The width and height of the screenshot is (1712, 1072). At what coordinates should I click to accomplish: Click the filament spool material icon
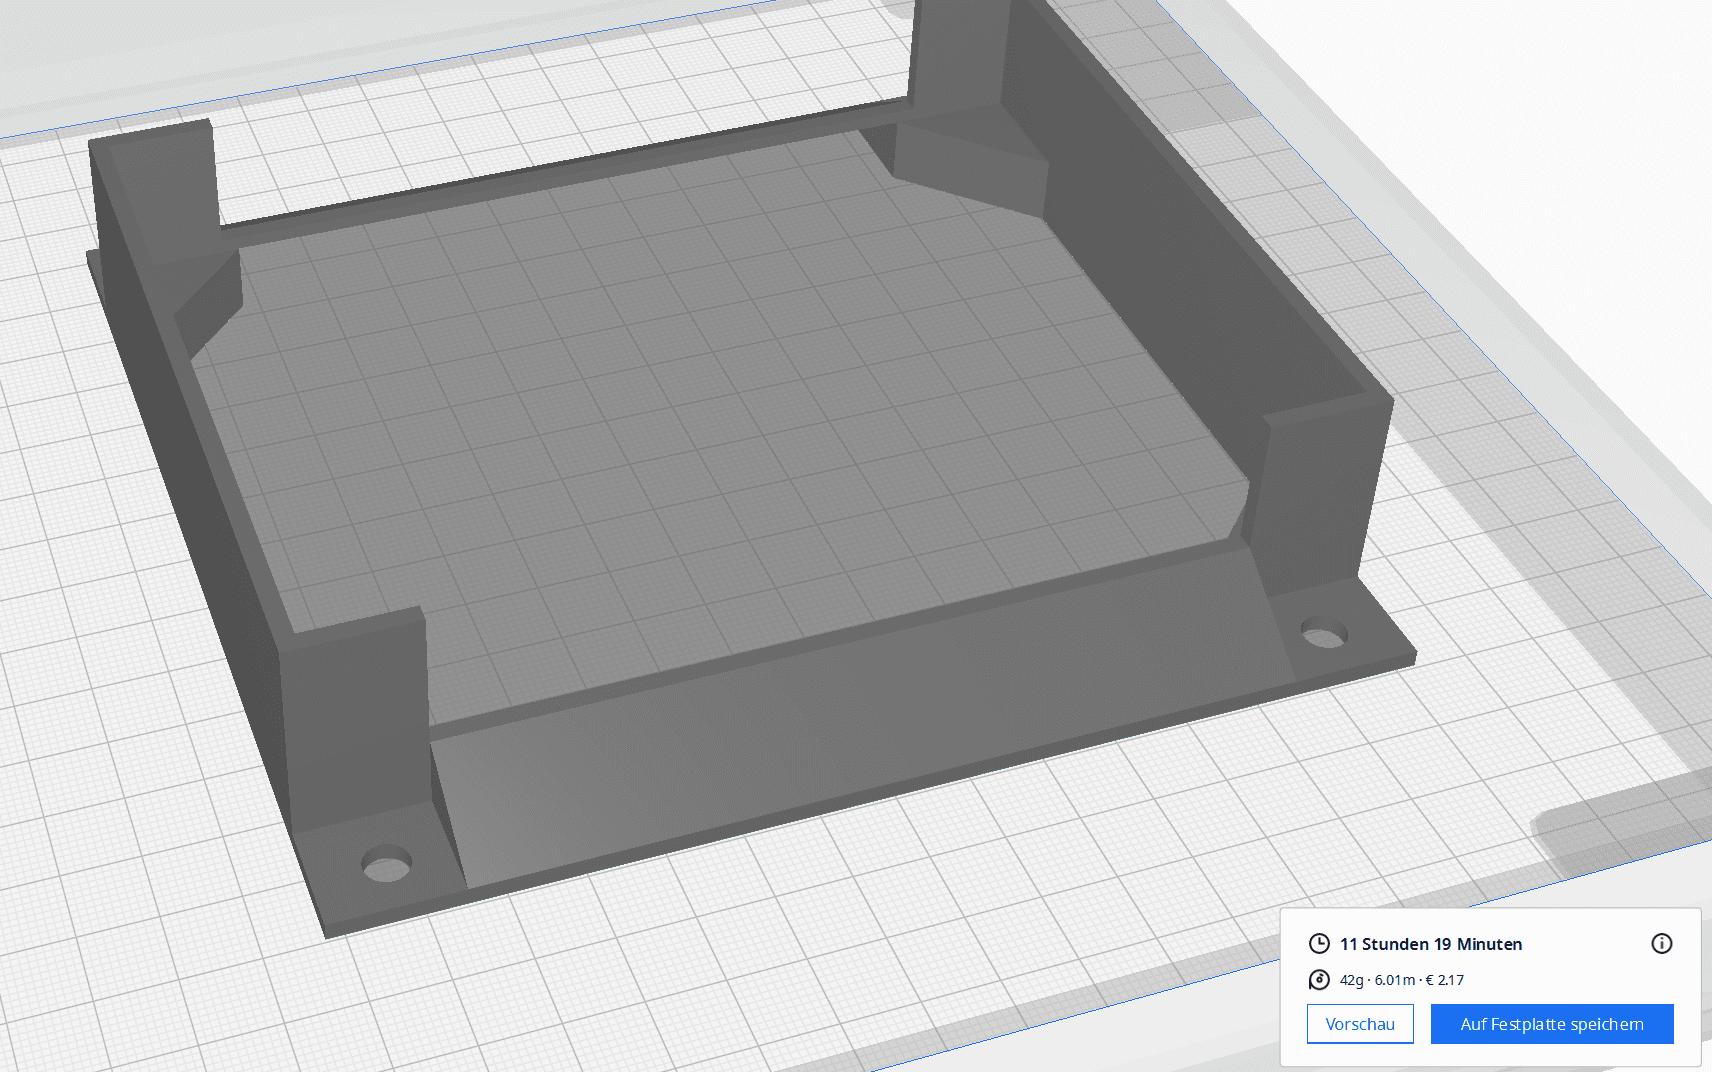point(1319,980)
